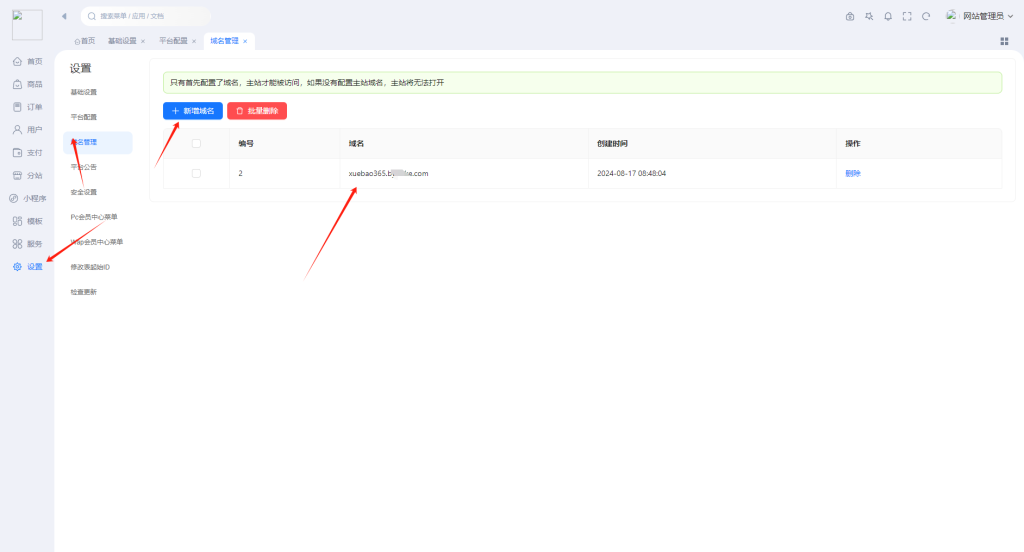Open the tab grid icon at far right

[x=1004, y=41]
